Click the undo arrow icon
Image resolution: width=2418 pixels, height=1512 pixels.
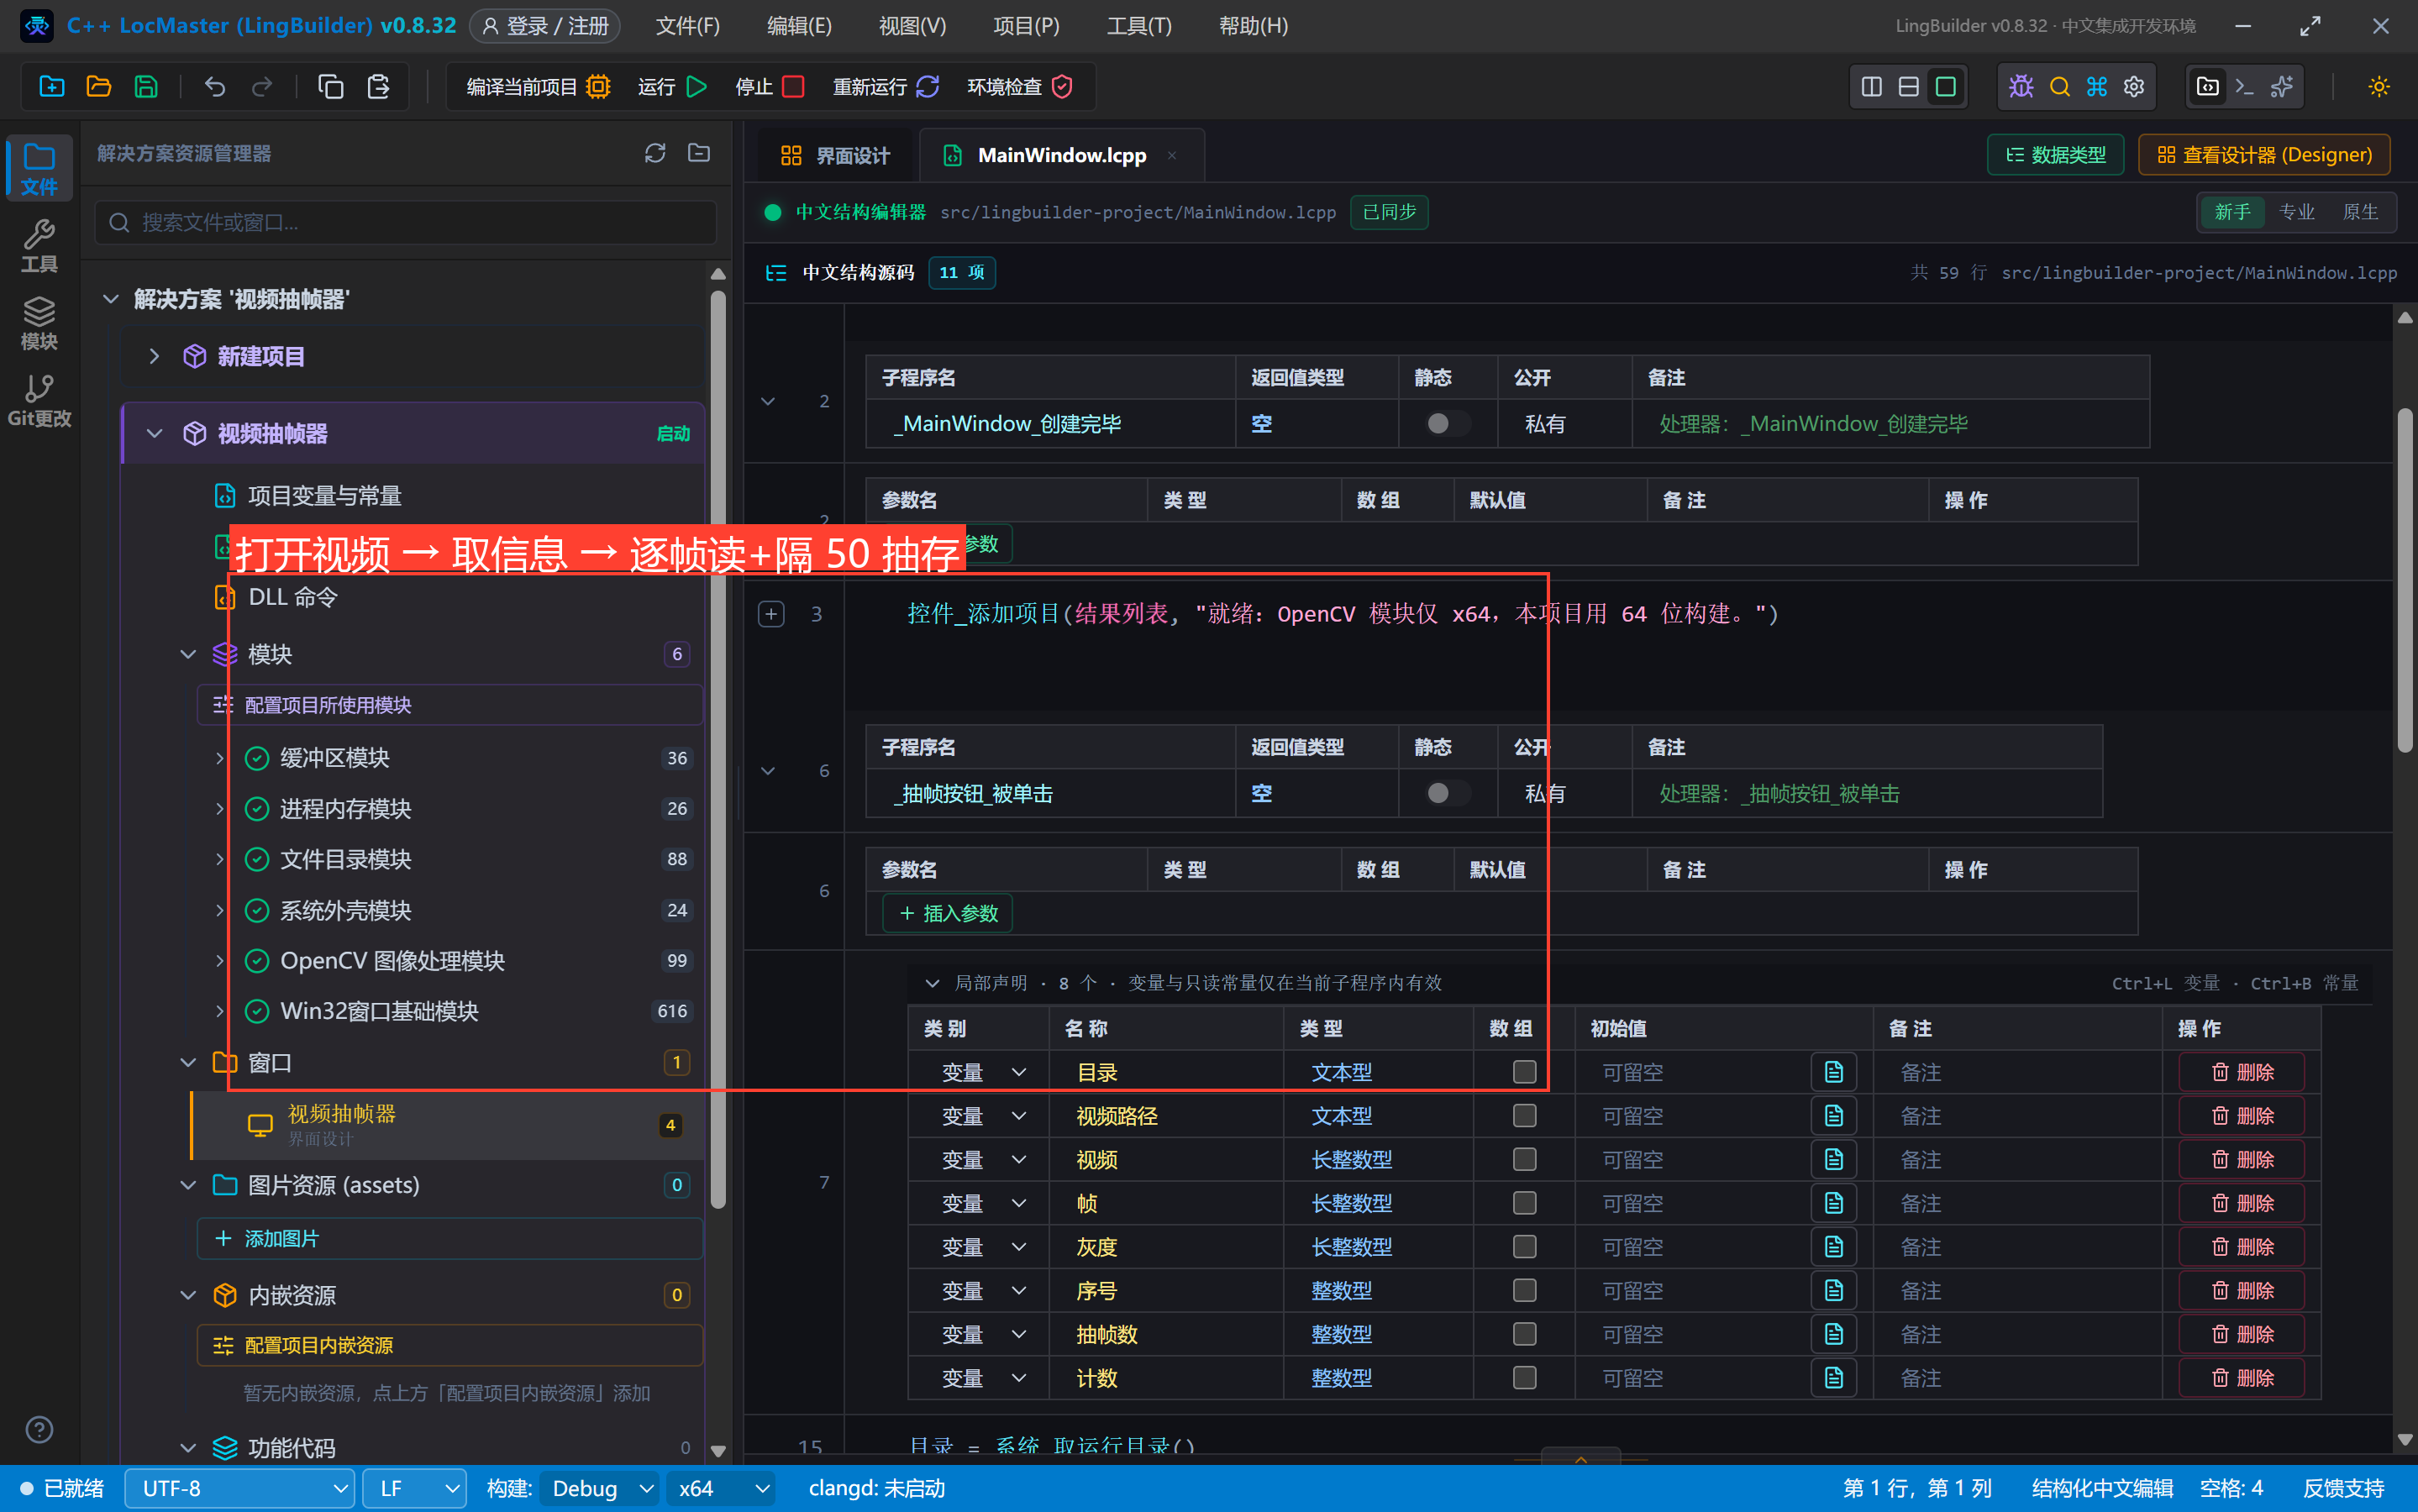click(x=215, y=87)
